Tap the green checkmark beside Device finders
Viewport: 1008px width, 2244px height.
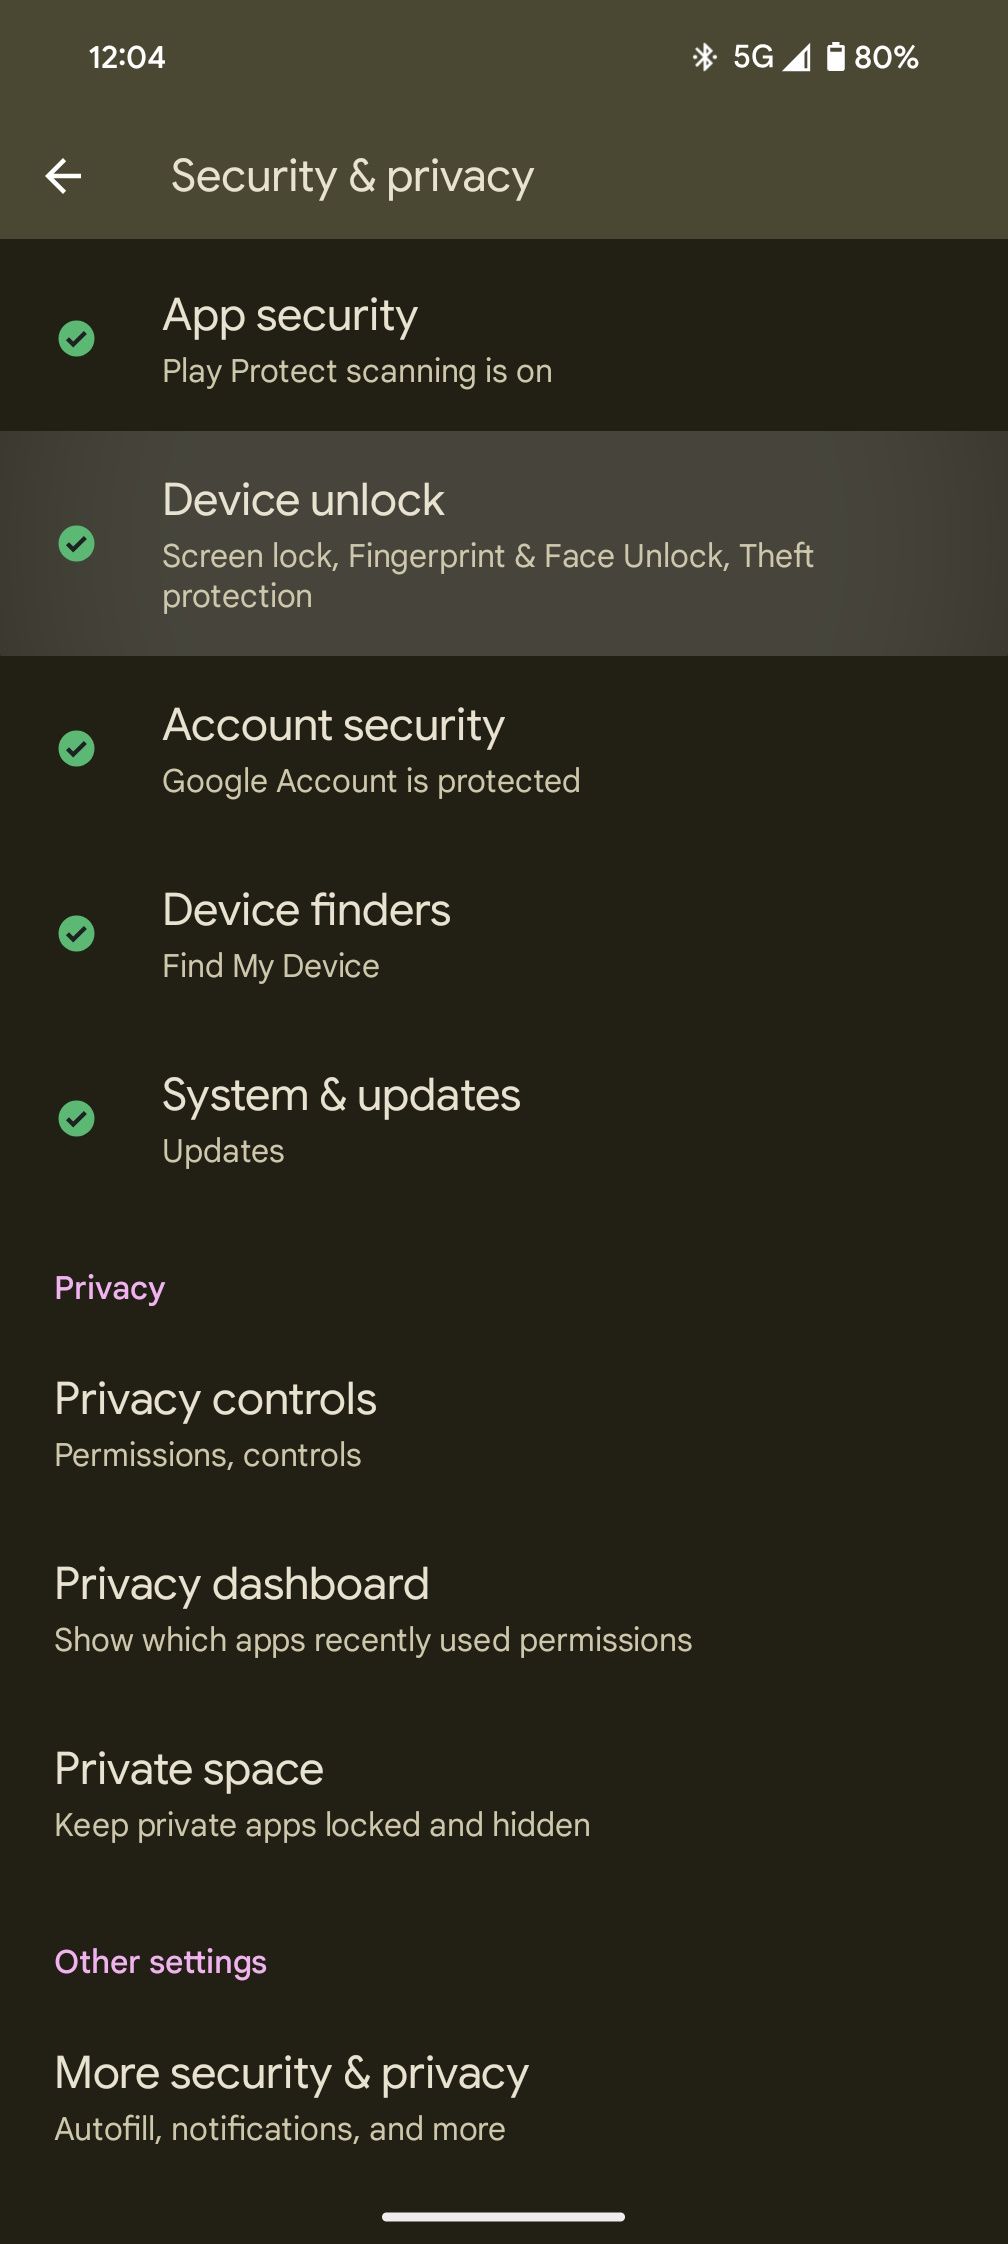[78, 934]
